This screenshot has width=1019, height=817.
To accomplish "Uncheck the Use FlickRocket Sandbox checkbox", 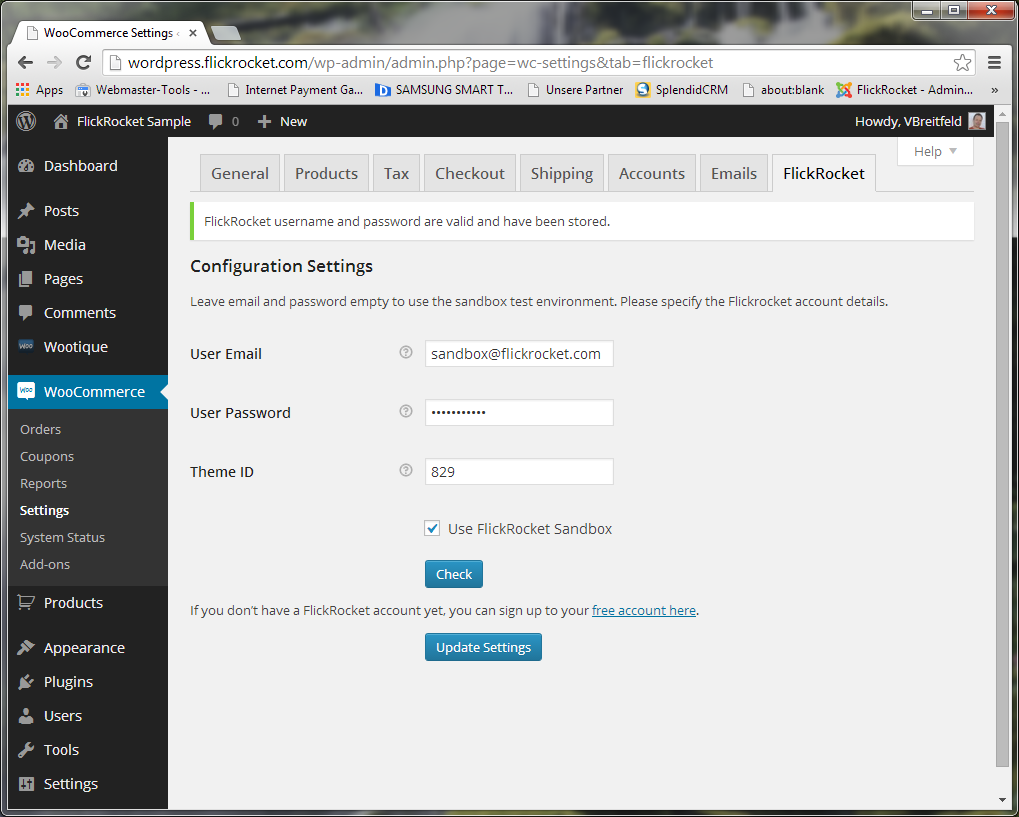I will pyautogui.click(x=432, y=528).
